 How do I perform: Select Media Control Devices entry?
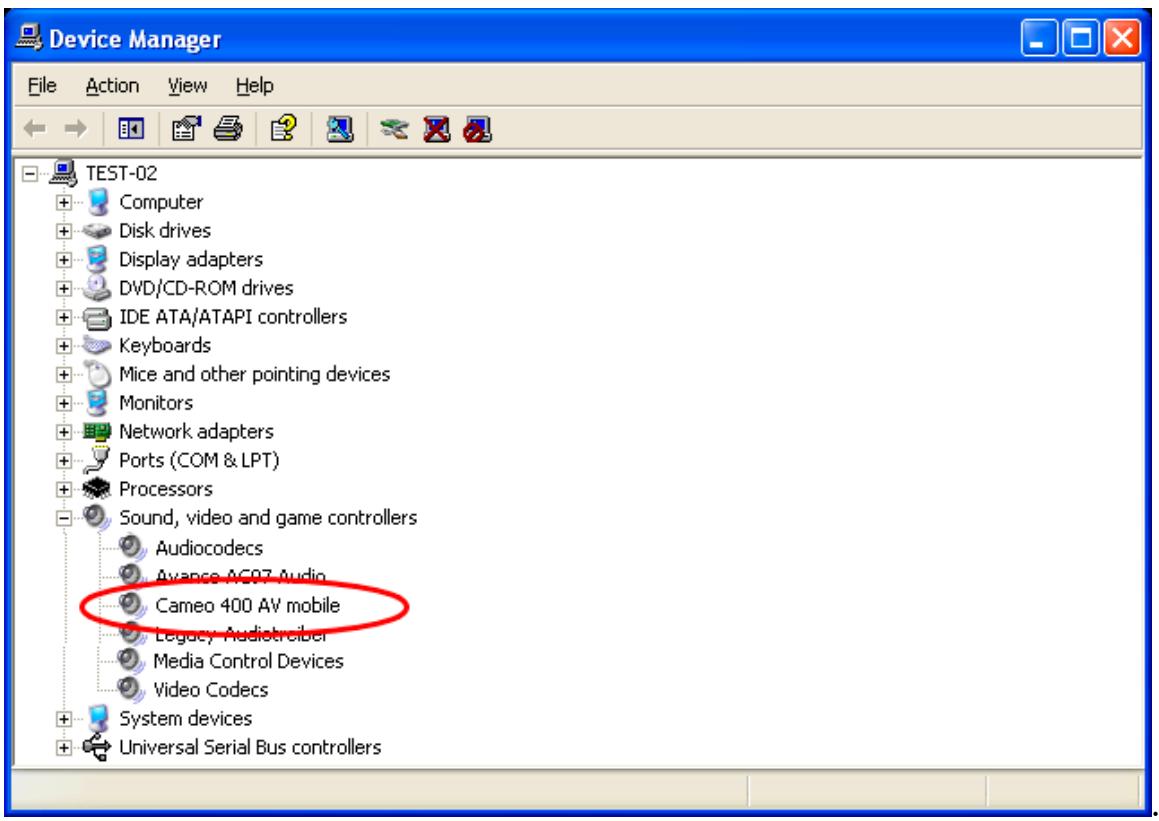(248, 661)
